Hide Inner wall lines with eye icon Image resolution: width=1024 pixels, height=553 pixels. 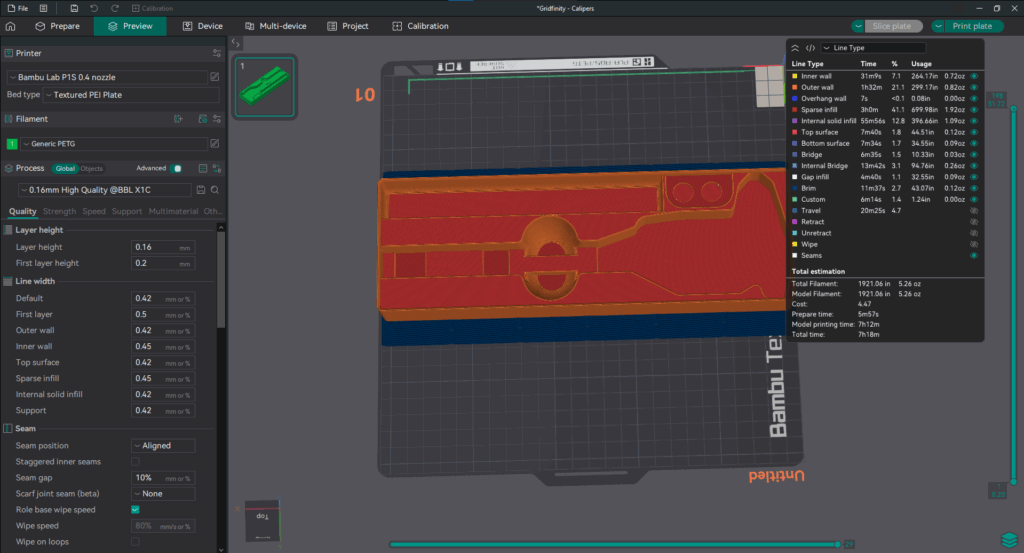click(x=973, y=76)
